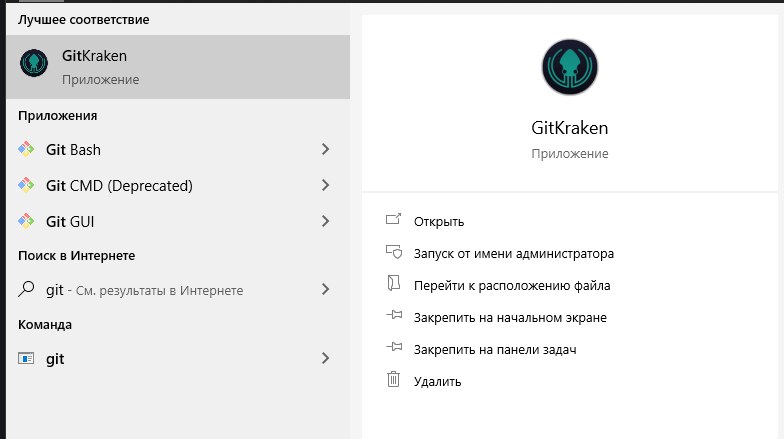Click the pin icon for Закрепить на панели задач

[394, 346]
